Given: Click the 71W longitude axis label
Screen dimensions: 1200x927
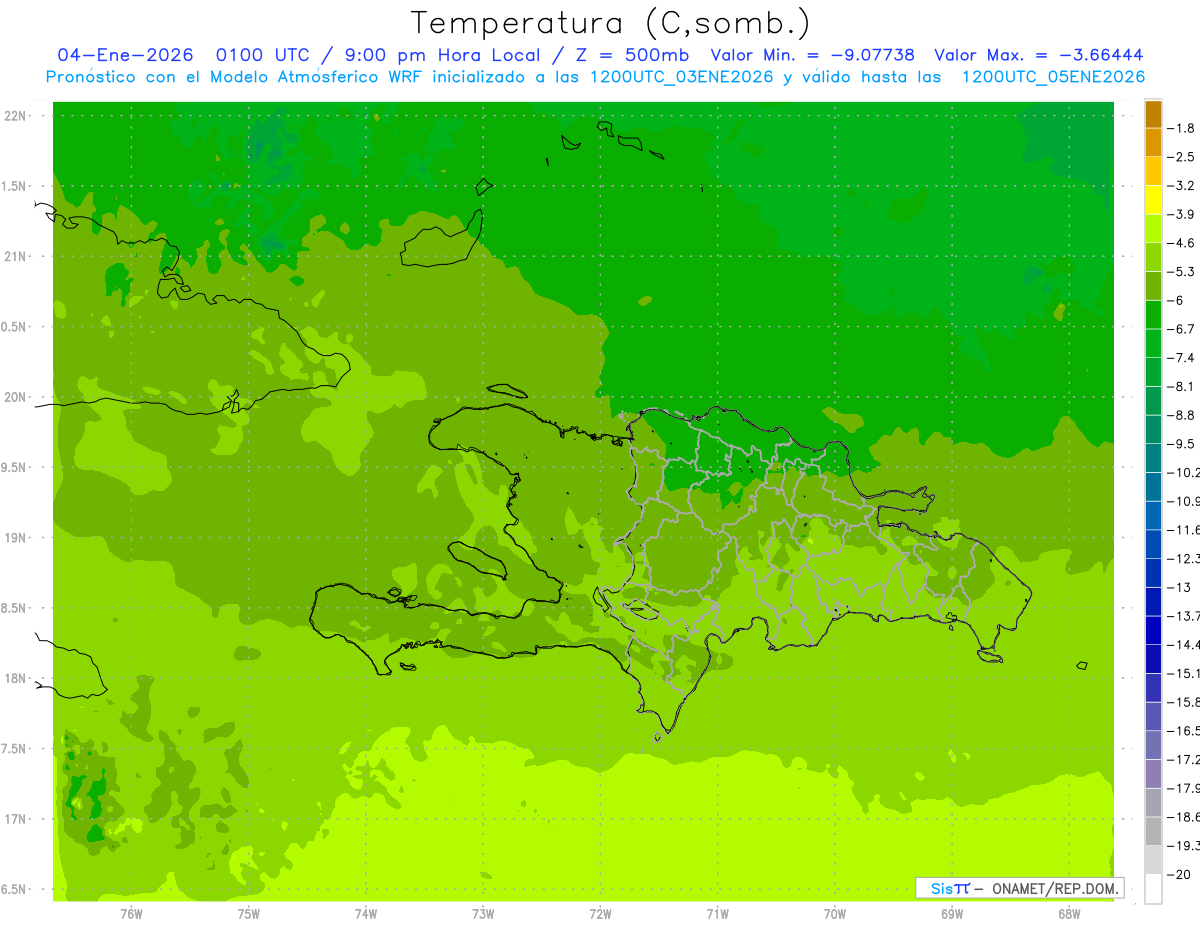Looking at the screenshot, I should point(717,913).
